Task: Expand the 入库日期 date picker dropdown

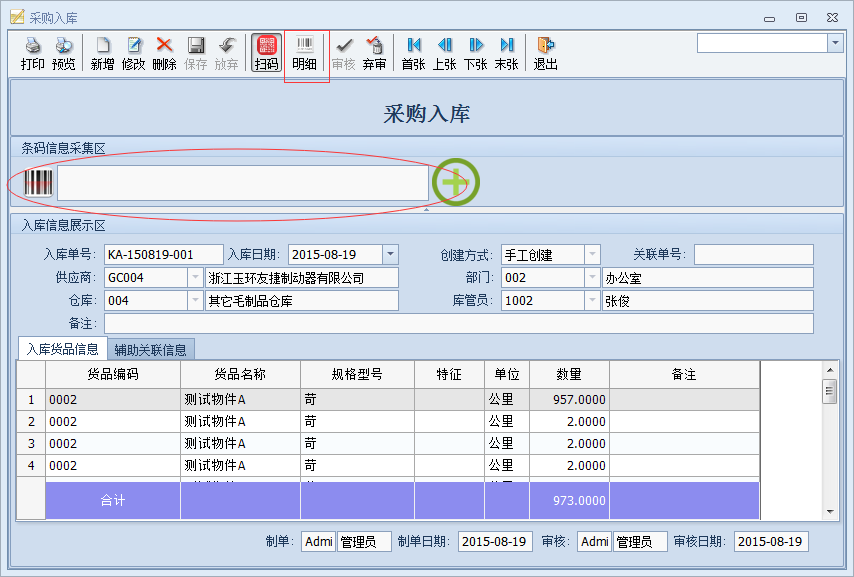Action: point(391,254)
